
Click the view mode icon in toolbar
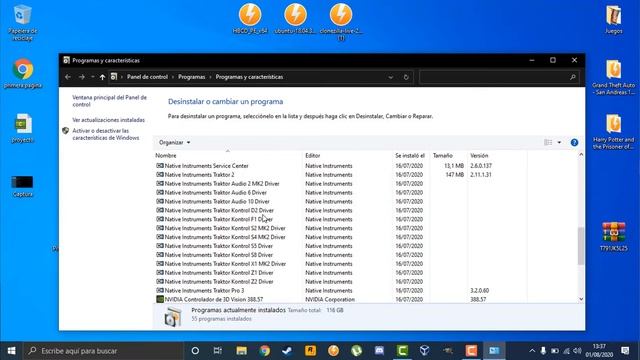(548, 142)
